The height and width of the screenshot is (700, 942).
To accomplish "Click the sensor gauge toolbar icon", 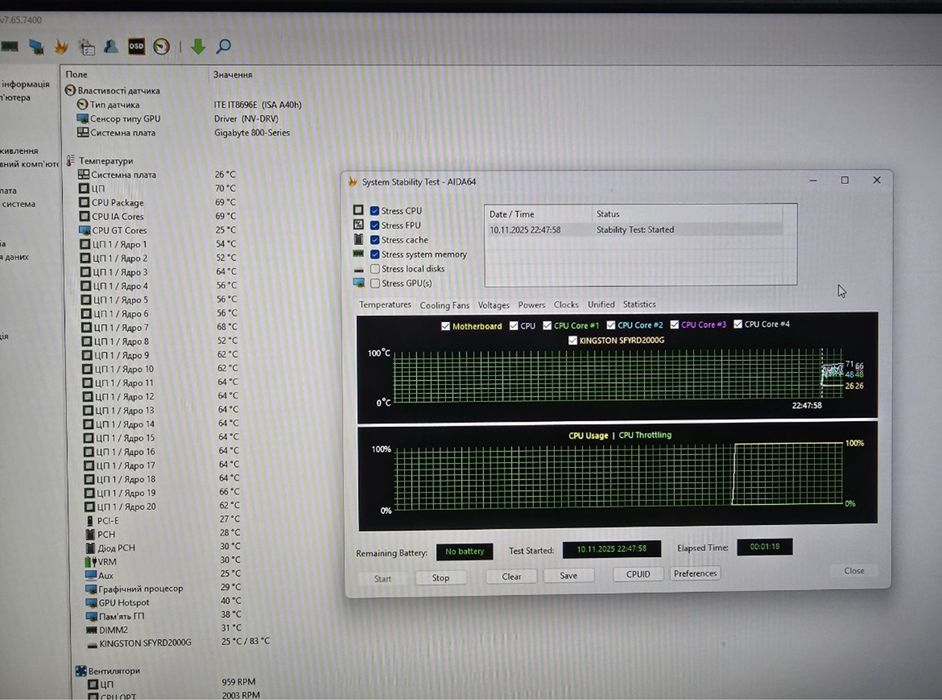I will point(161,46).
